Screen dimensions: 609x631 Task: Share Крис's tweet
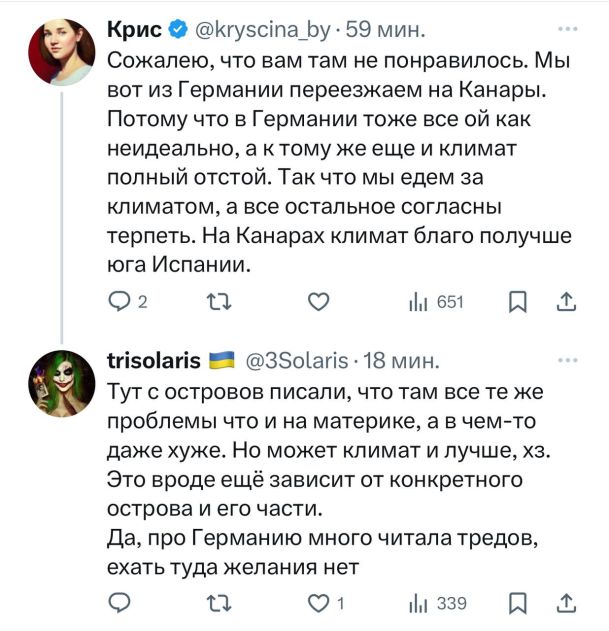[x=565, y=302]
